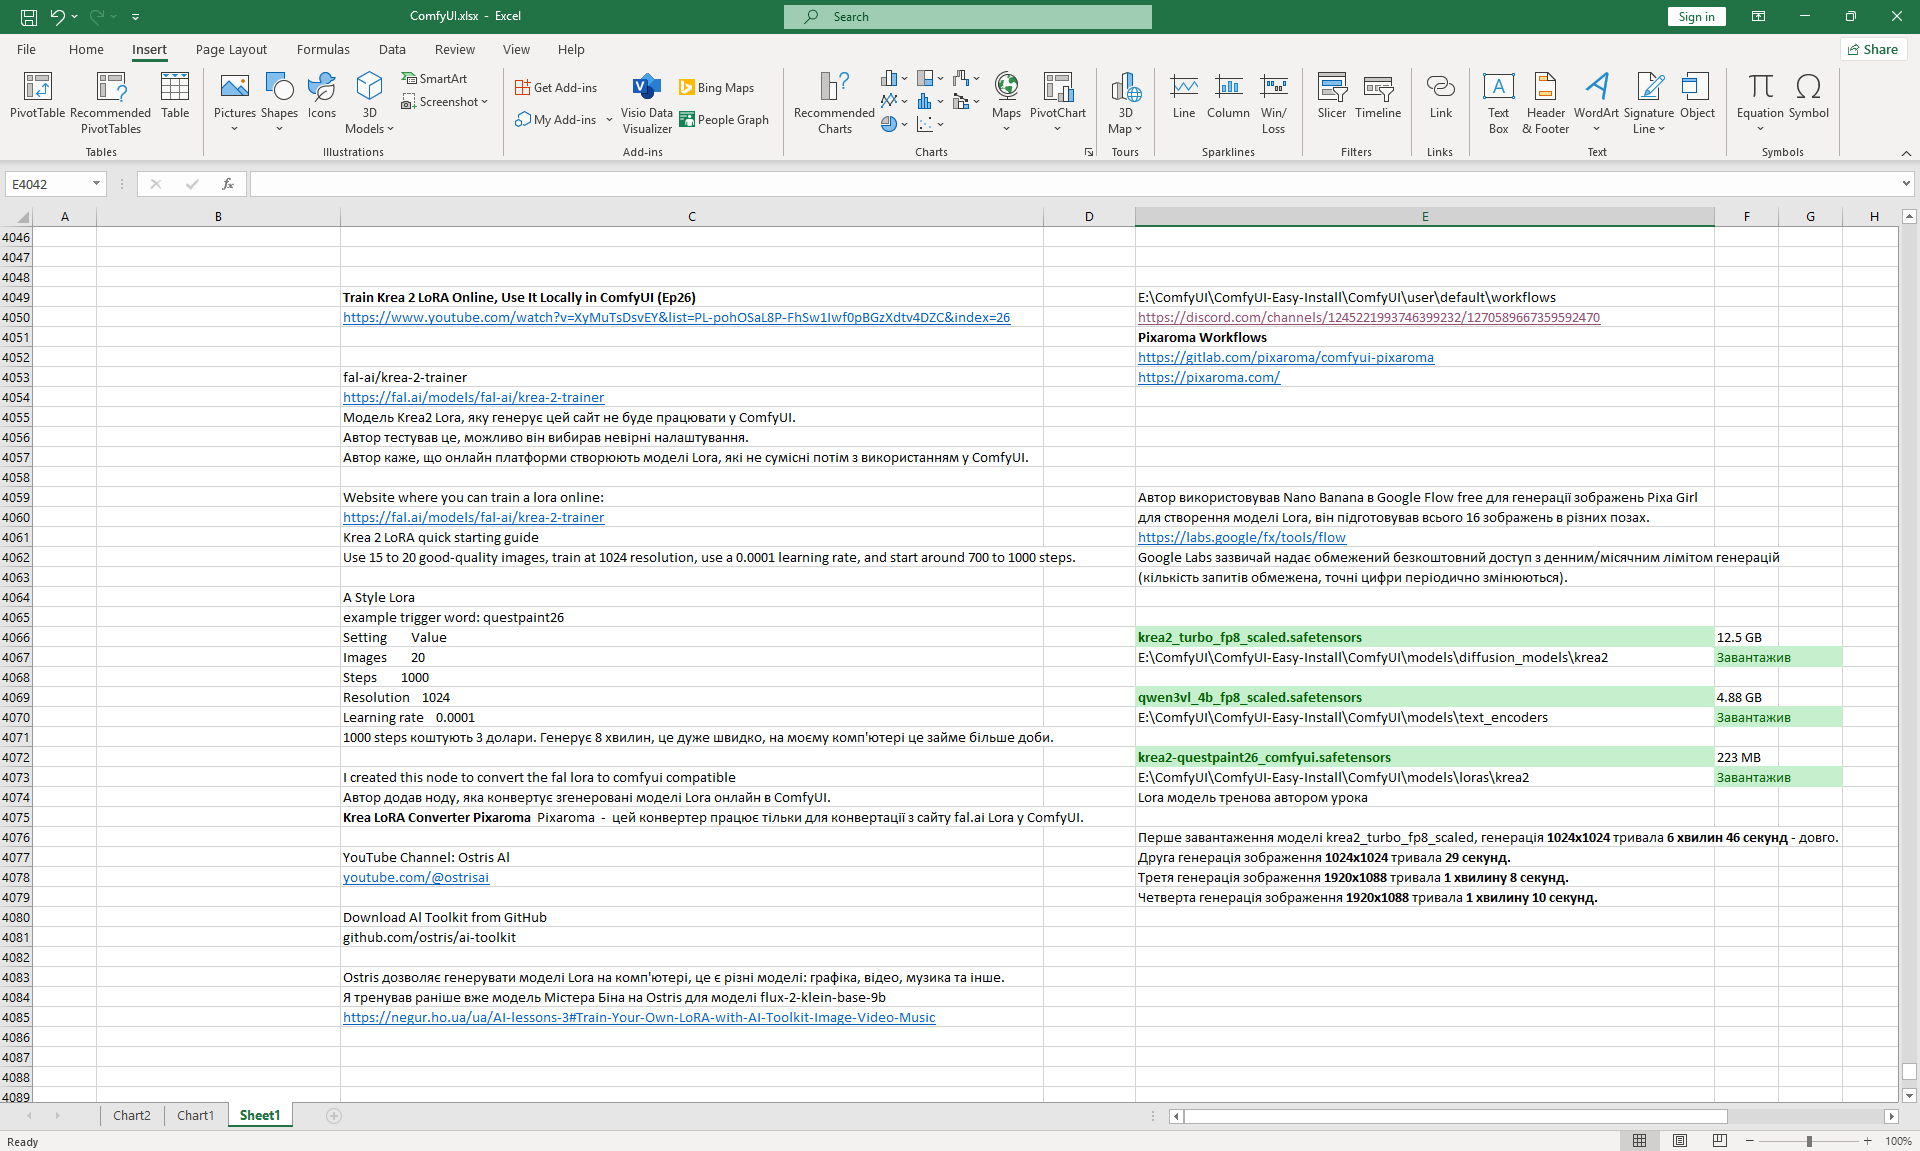Click the Bing Maps add-in
Image resolution: width=1920 pixels, height=1151 pixels.
click(x=717, y=88)
